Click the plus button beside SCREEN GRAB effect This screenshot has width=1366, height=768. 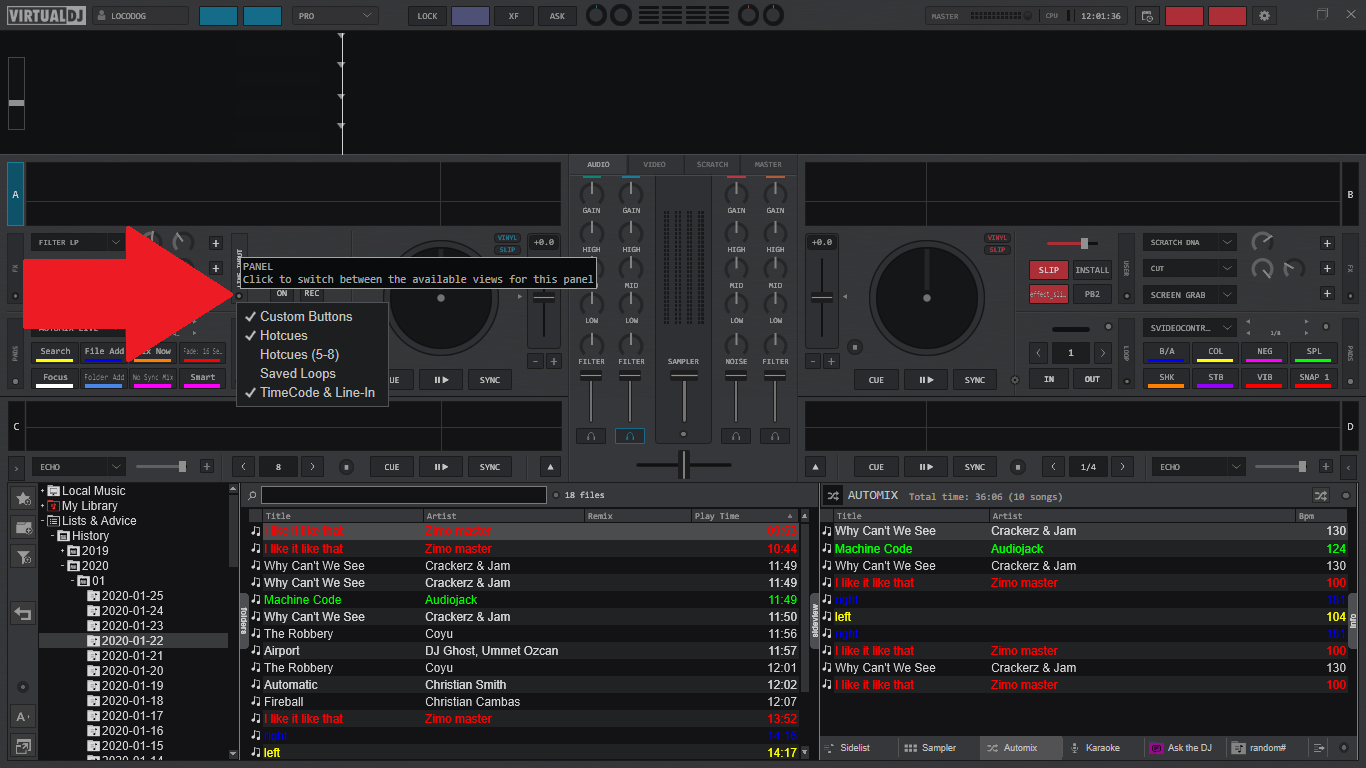(x=1327, y=294)
